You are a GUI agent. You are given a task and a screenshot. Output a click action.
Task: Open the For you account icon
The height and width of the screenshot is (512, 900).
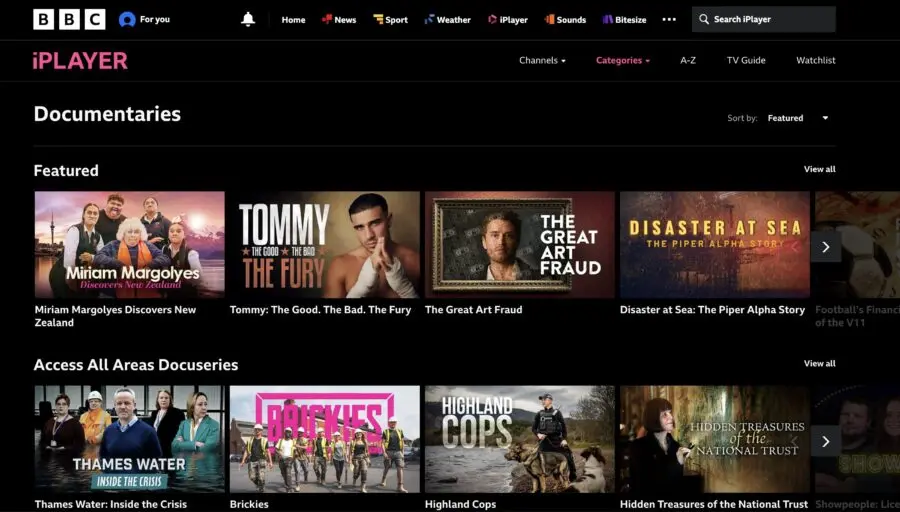[128, 19]
